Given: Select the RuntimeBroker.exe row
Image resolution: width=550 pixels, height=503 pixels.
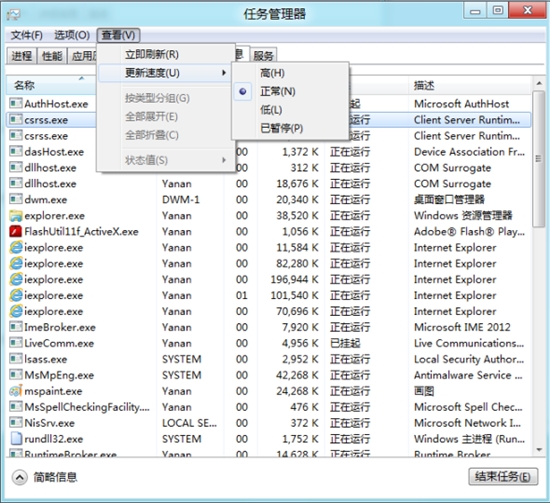Looking at the screenshot, I should pyautogui.click(x=269, y=454).
